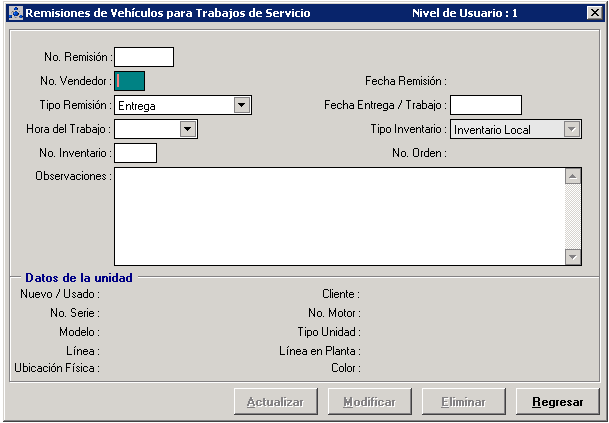Close the Remisiones de Vehículos window
The width and height of the screenshot is (609, 423).
(x=593, y=13)
